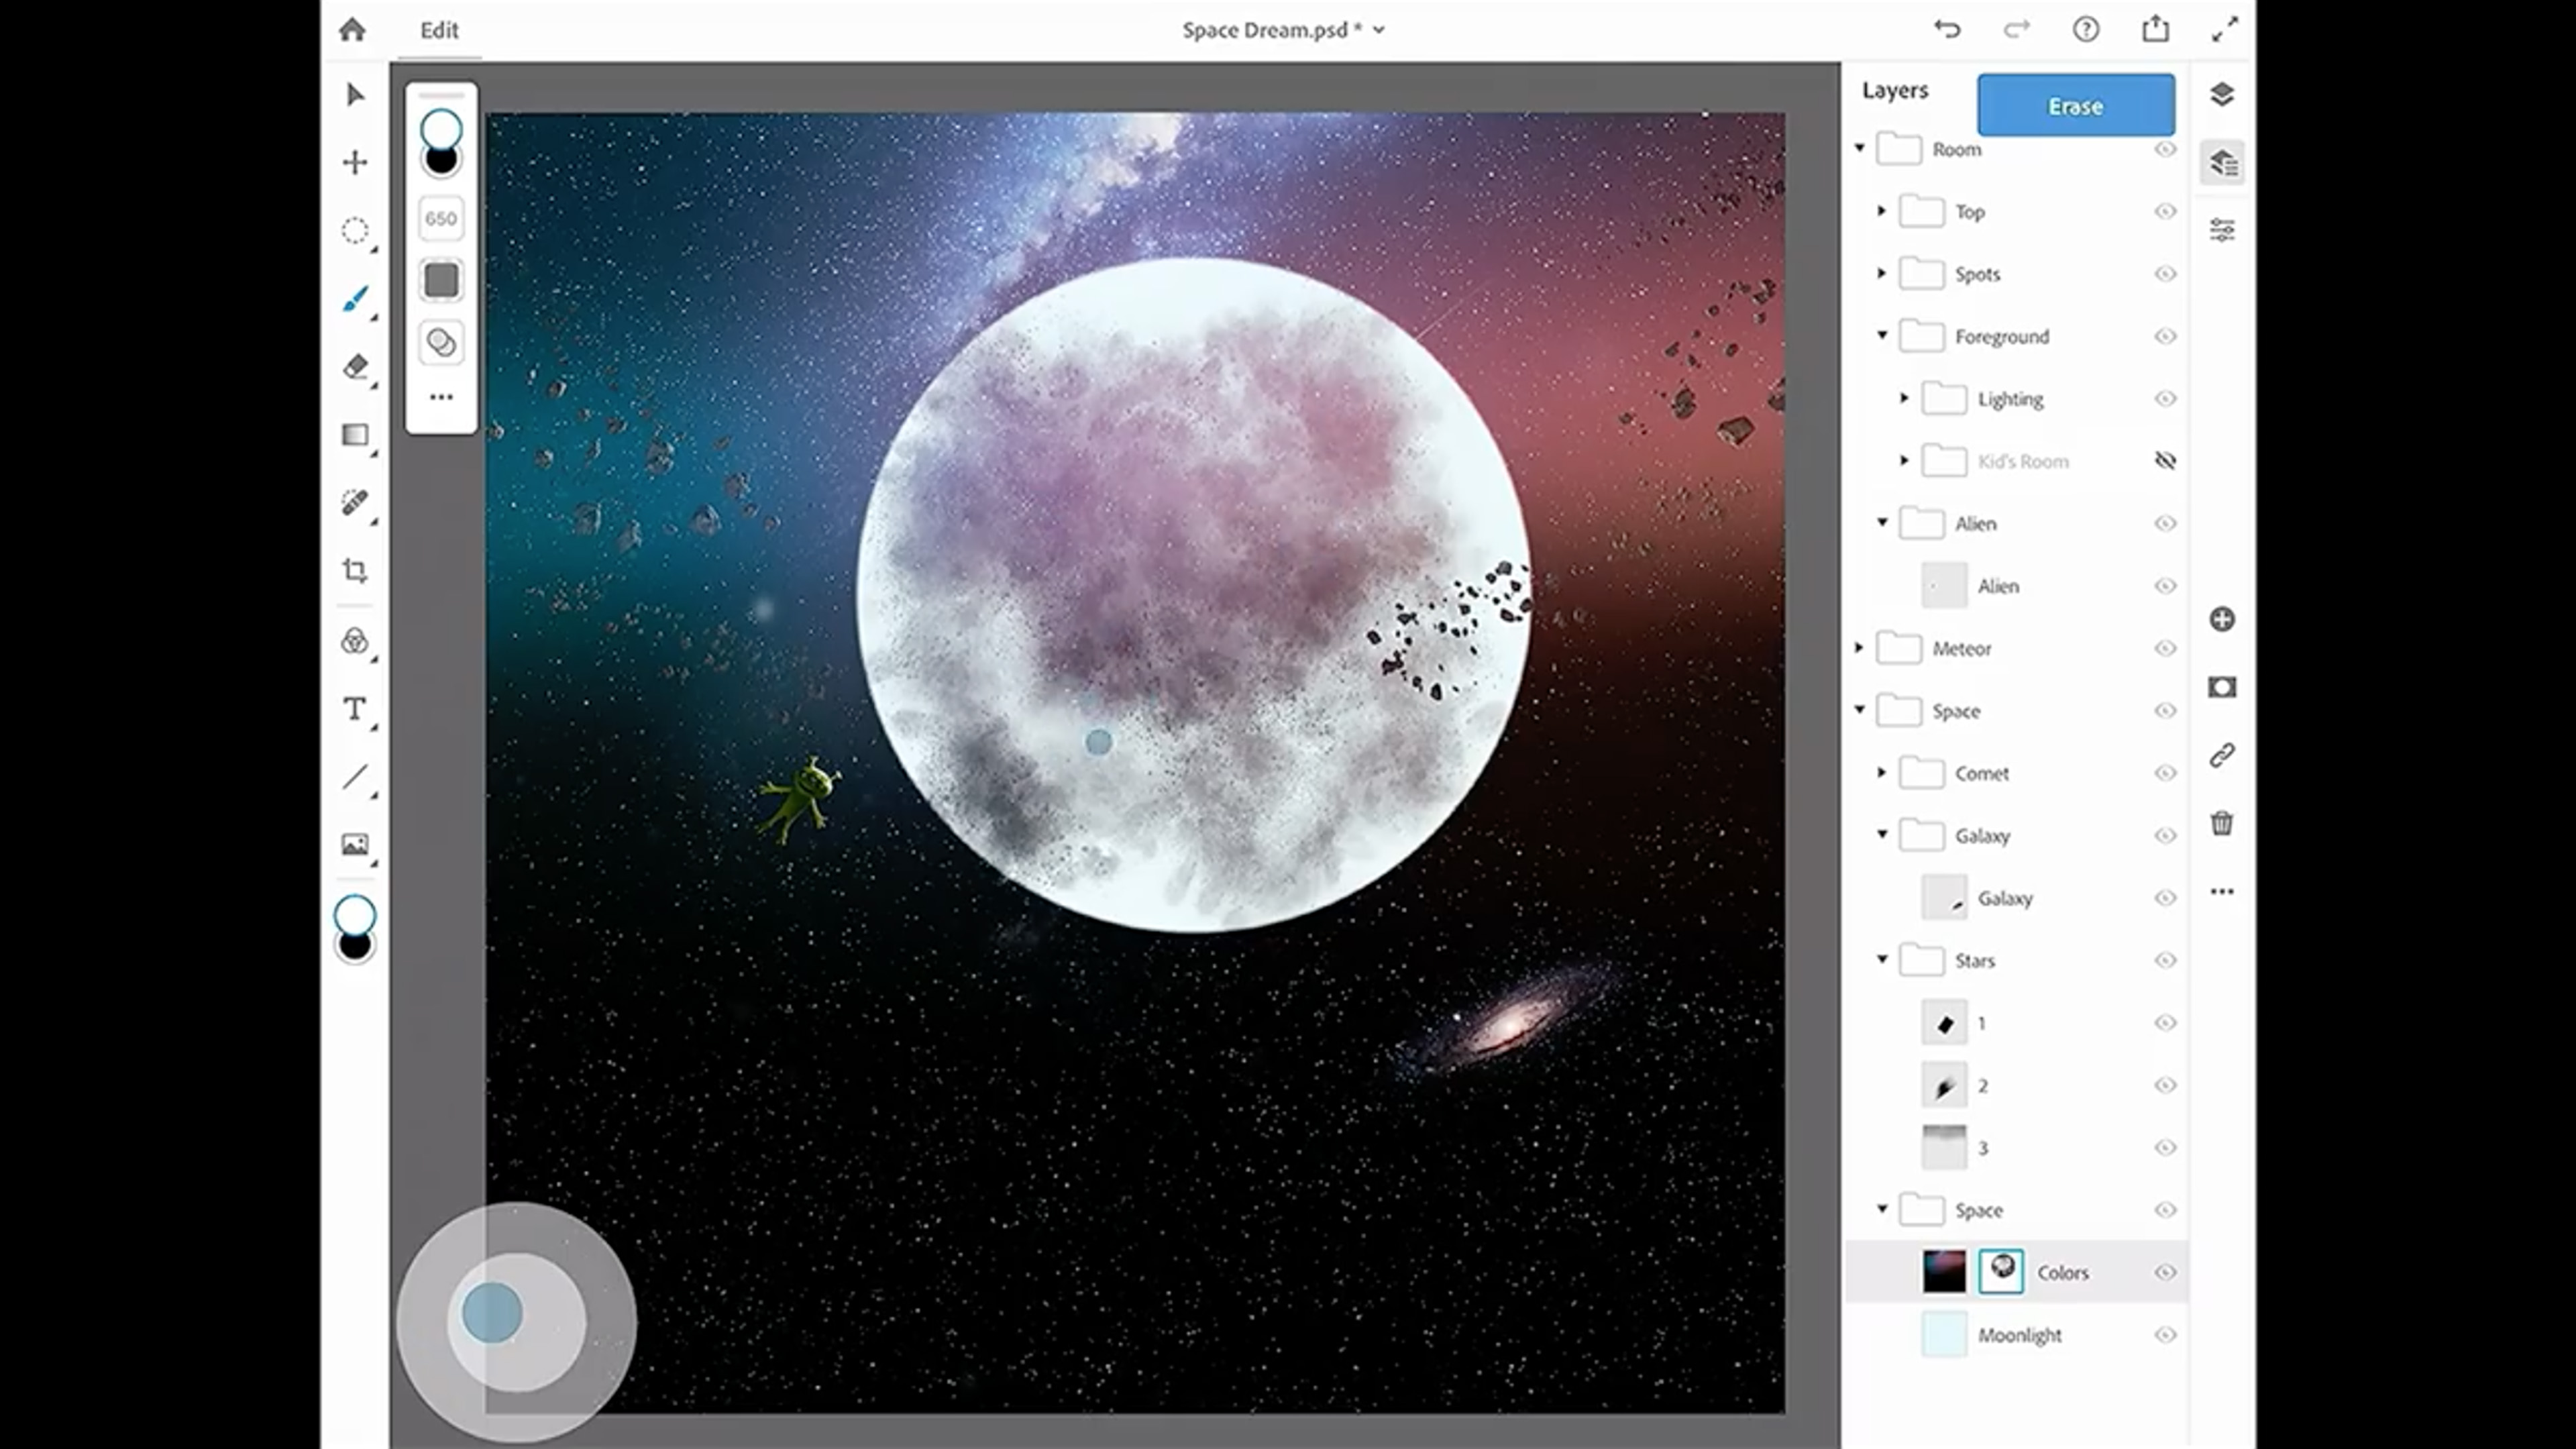The height and width of the screenshot is (1449, 2576).
Task: Show the hidden Kid's Room group
Action: 2165,461
